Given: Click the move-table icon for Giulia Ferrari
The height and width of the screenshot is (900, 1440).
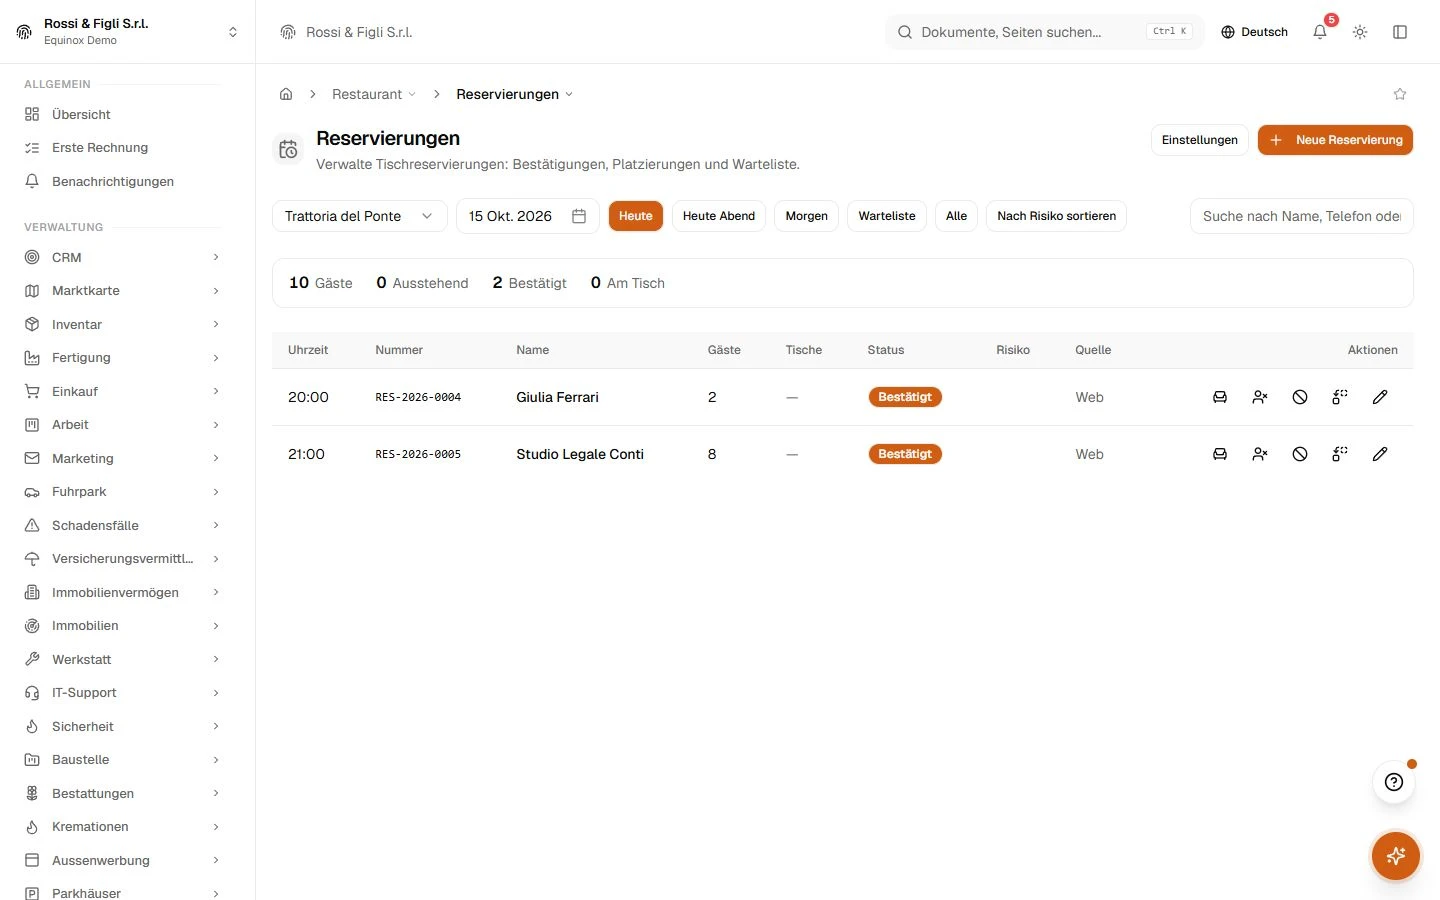Looking at the screenshot, I should pyautogui.click(x=1340, y=397).
